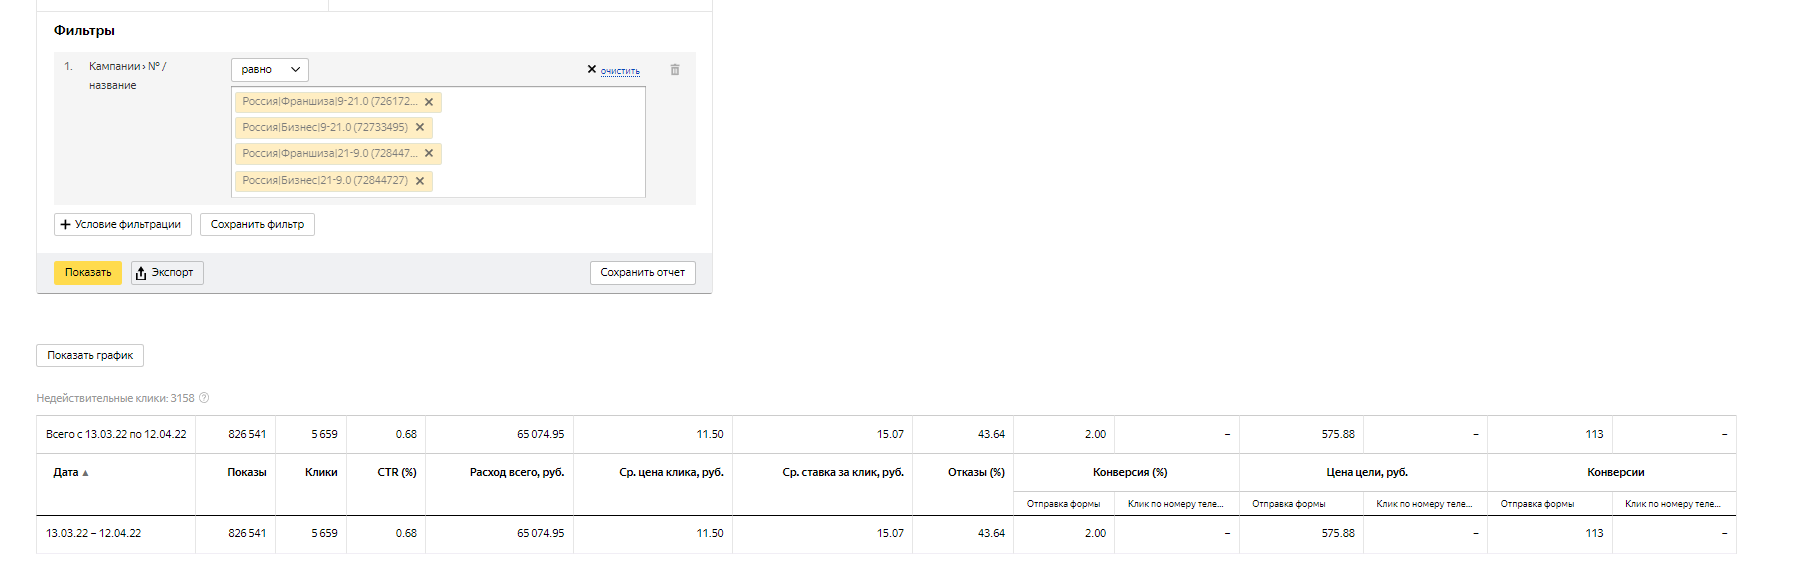
Task: Remove the Россия|Бизнес|21-9.0 campaign tag
Action: [420, 181]
